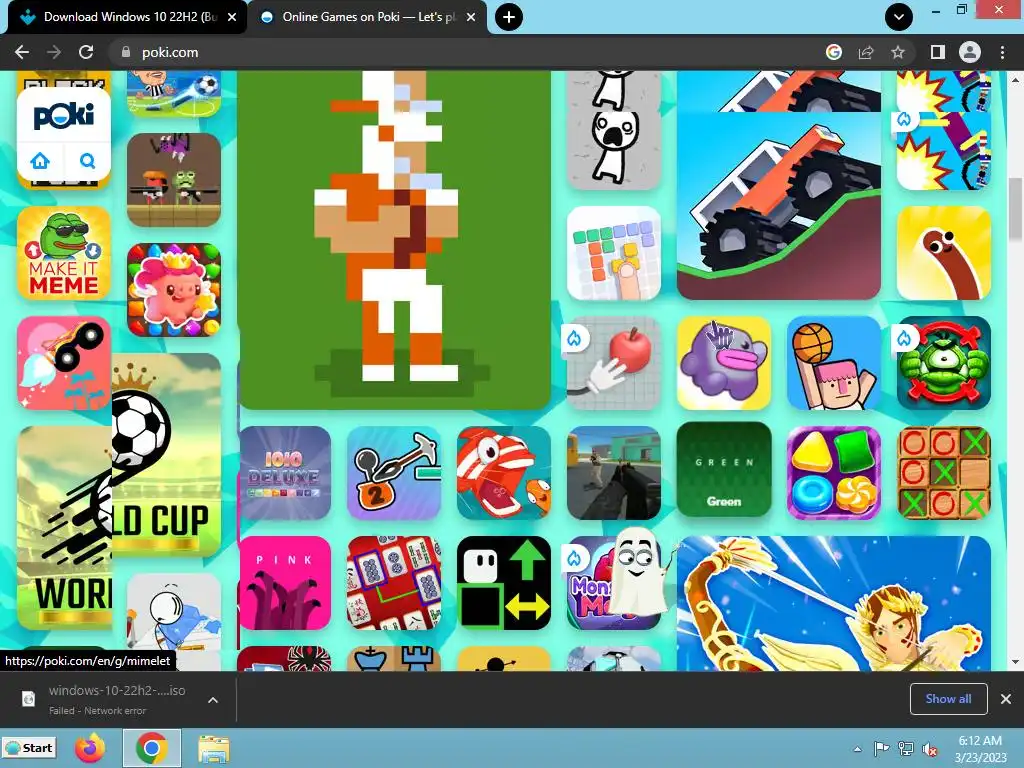This screenshot has height=768, width=1024.
Task: Click the Google account G icon
Action: 834,52
